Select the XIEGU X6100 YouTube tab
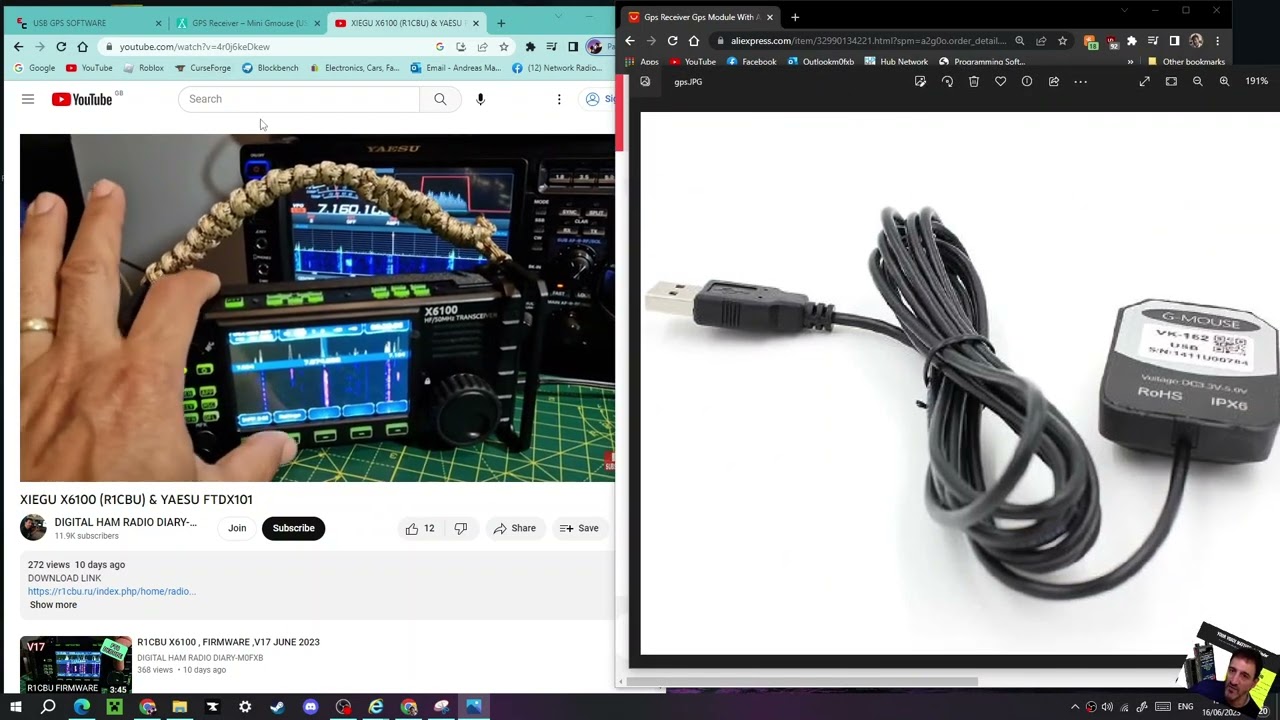The height and width of the screenshot is (720, 1280). (x=406, y=23)
